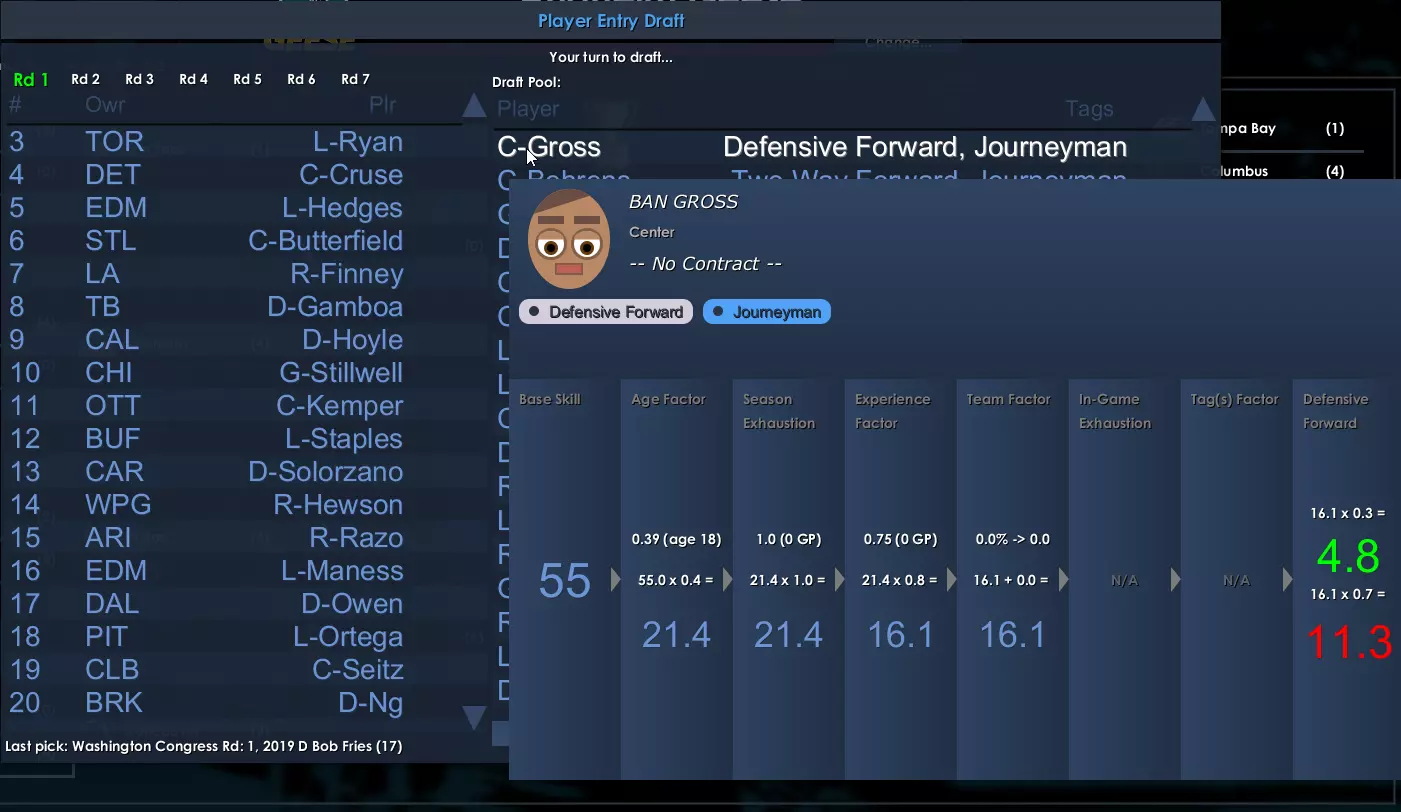
Task: Click Ban Gross's player portrait
Action: pos(569,240)
